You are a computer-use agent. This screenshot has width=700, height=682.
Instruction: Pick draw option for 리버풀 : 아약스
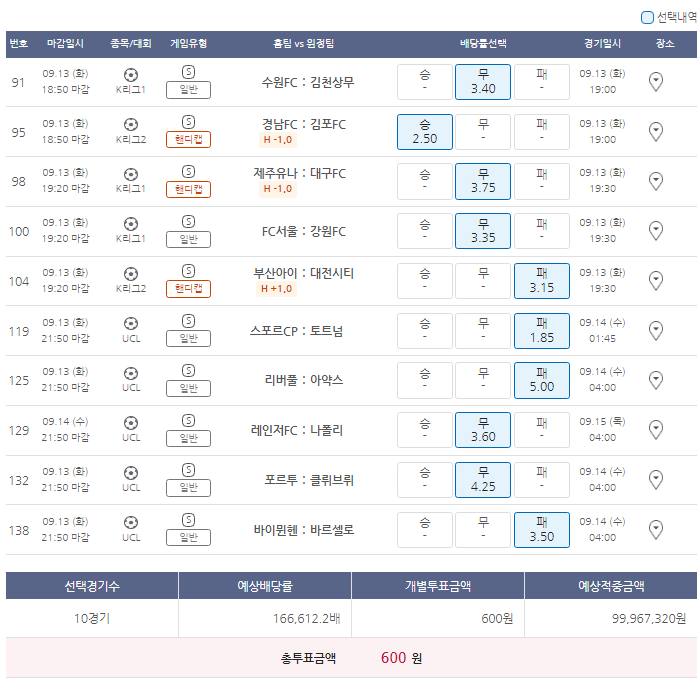pyautogui.click(x=483, y=380)
